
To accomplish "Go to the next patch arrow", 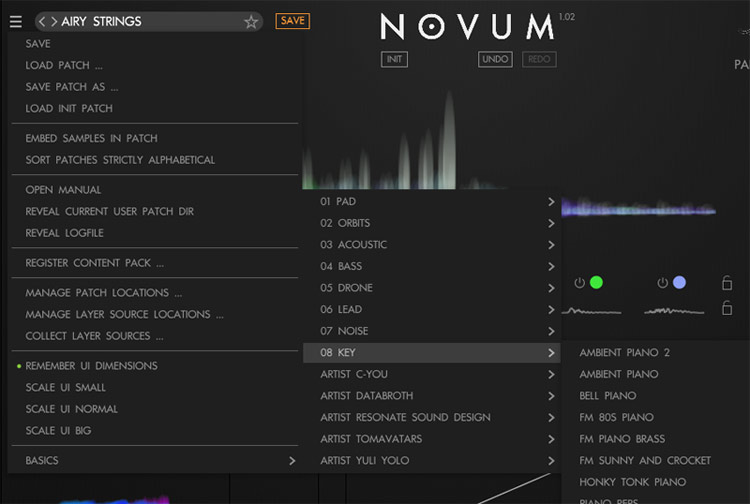I will pos(54,21).
